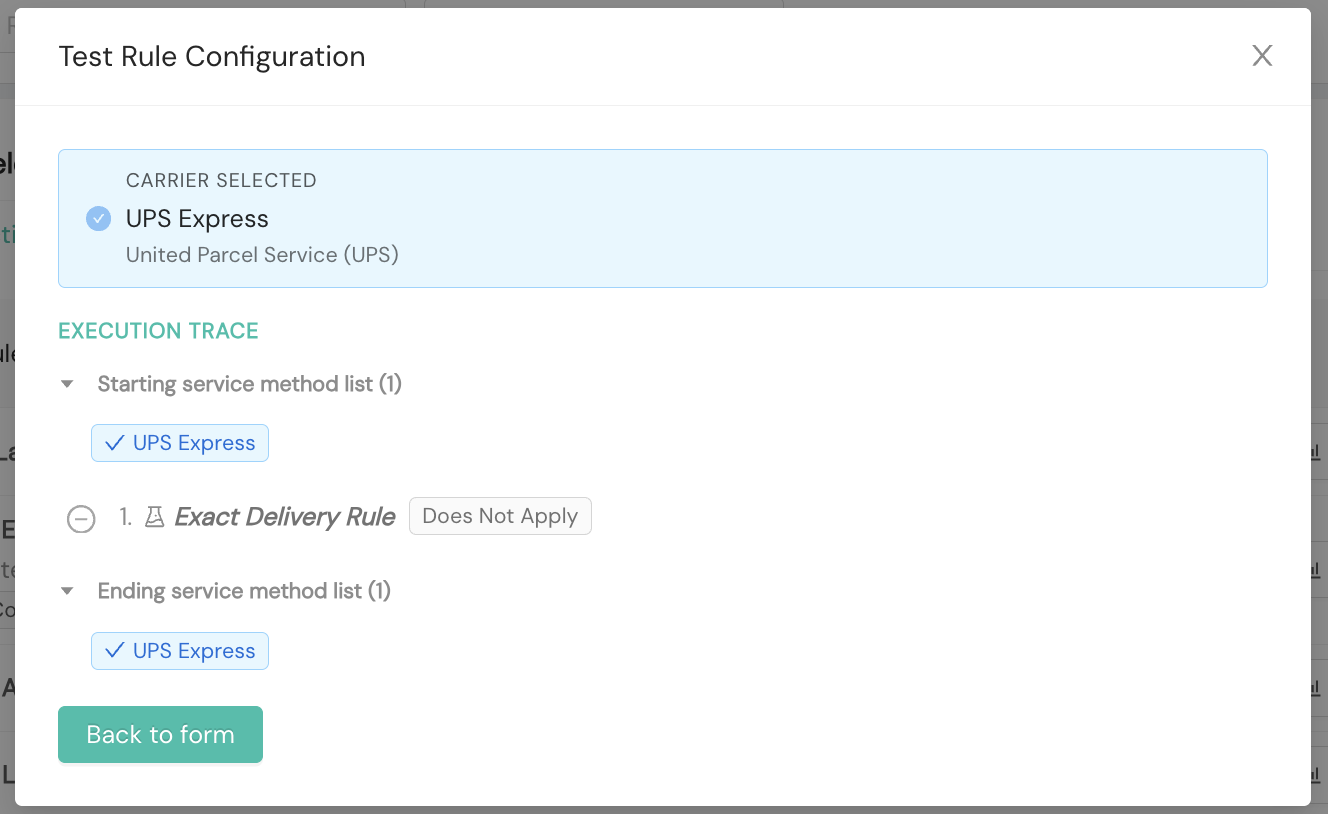The height and width of the screenshot is (814, 1328).
Task: Click the CARRIER SELECTED label
Action: tap(221, 181)
